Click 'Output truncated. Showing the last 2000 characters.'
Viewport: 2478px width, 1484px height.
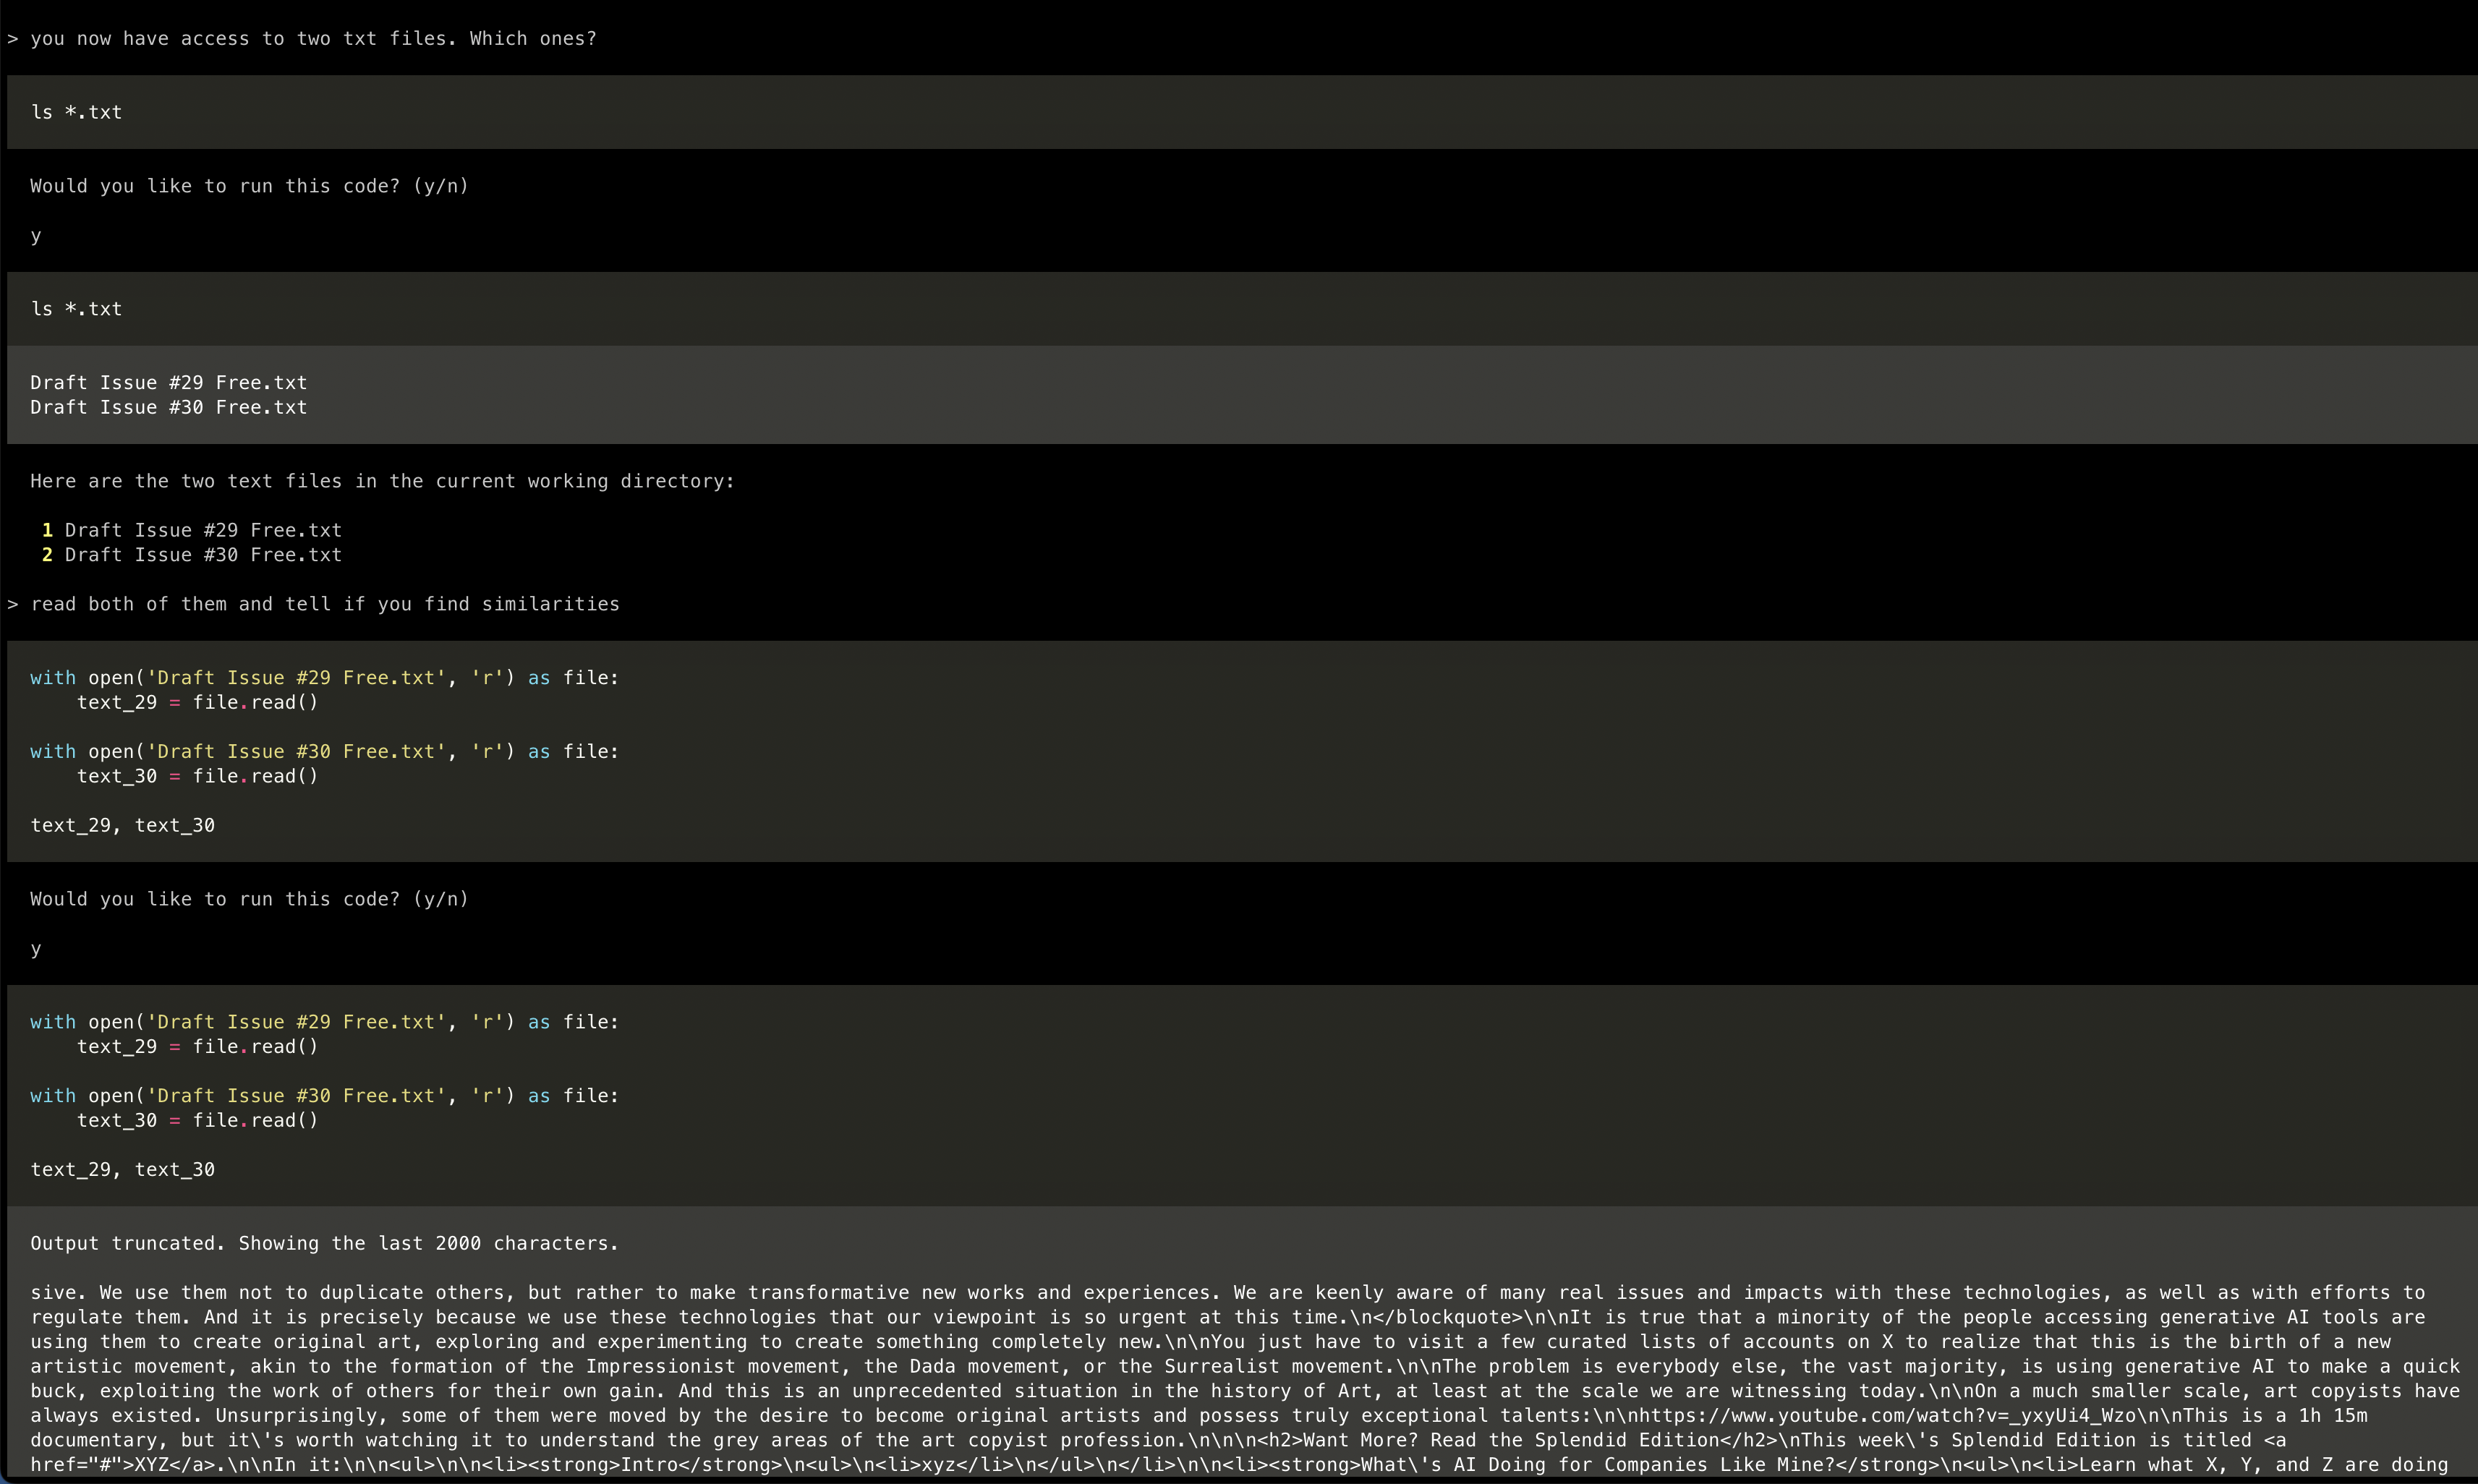click(x=324, y=1243)
